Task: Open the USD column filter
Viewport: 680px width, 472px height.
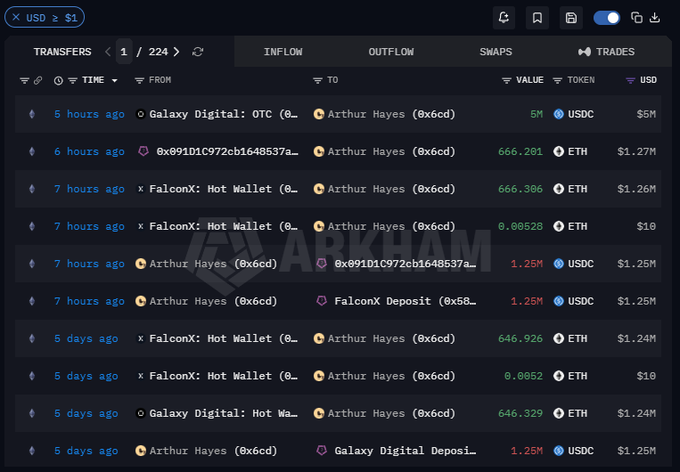Action: [630, 80]
